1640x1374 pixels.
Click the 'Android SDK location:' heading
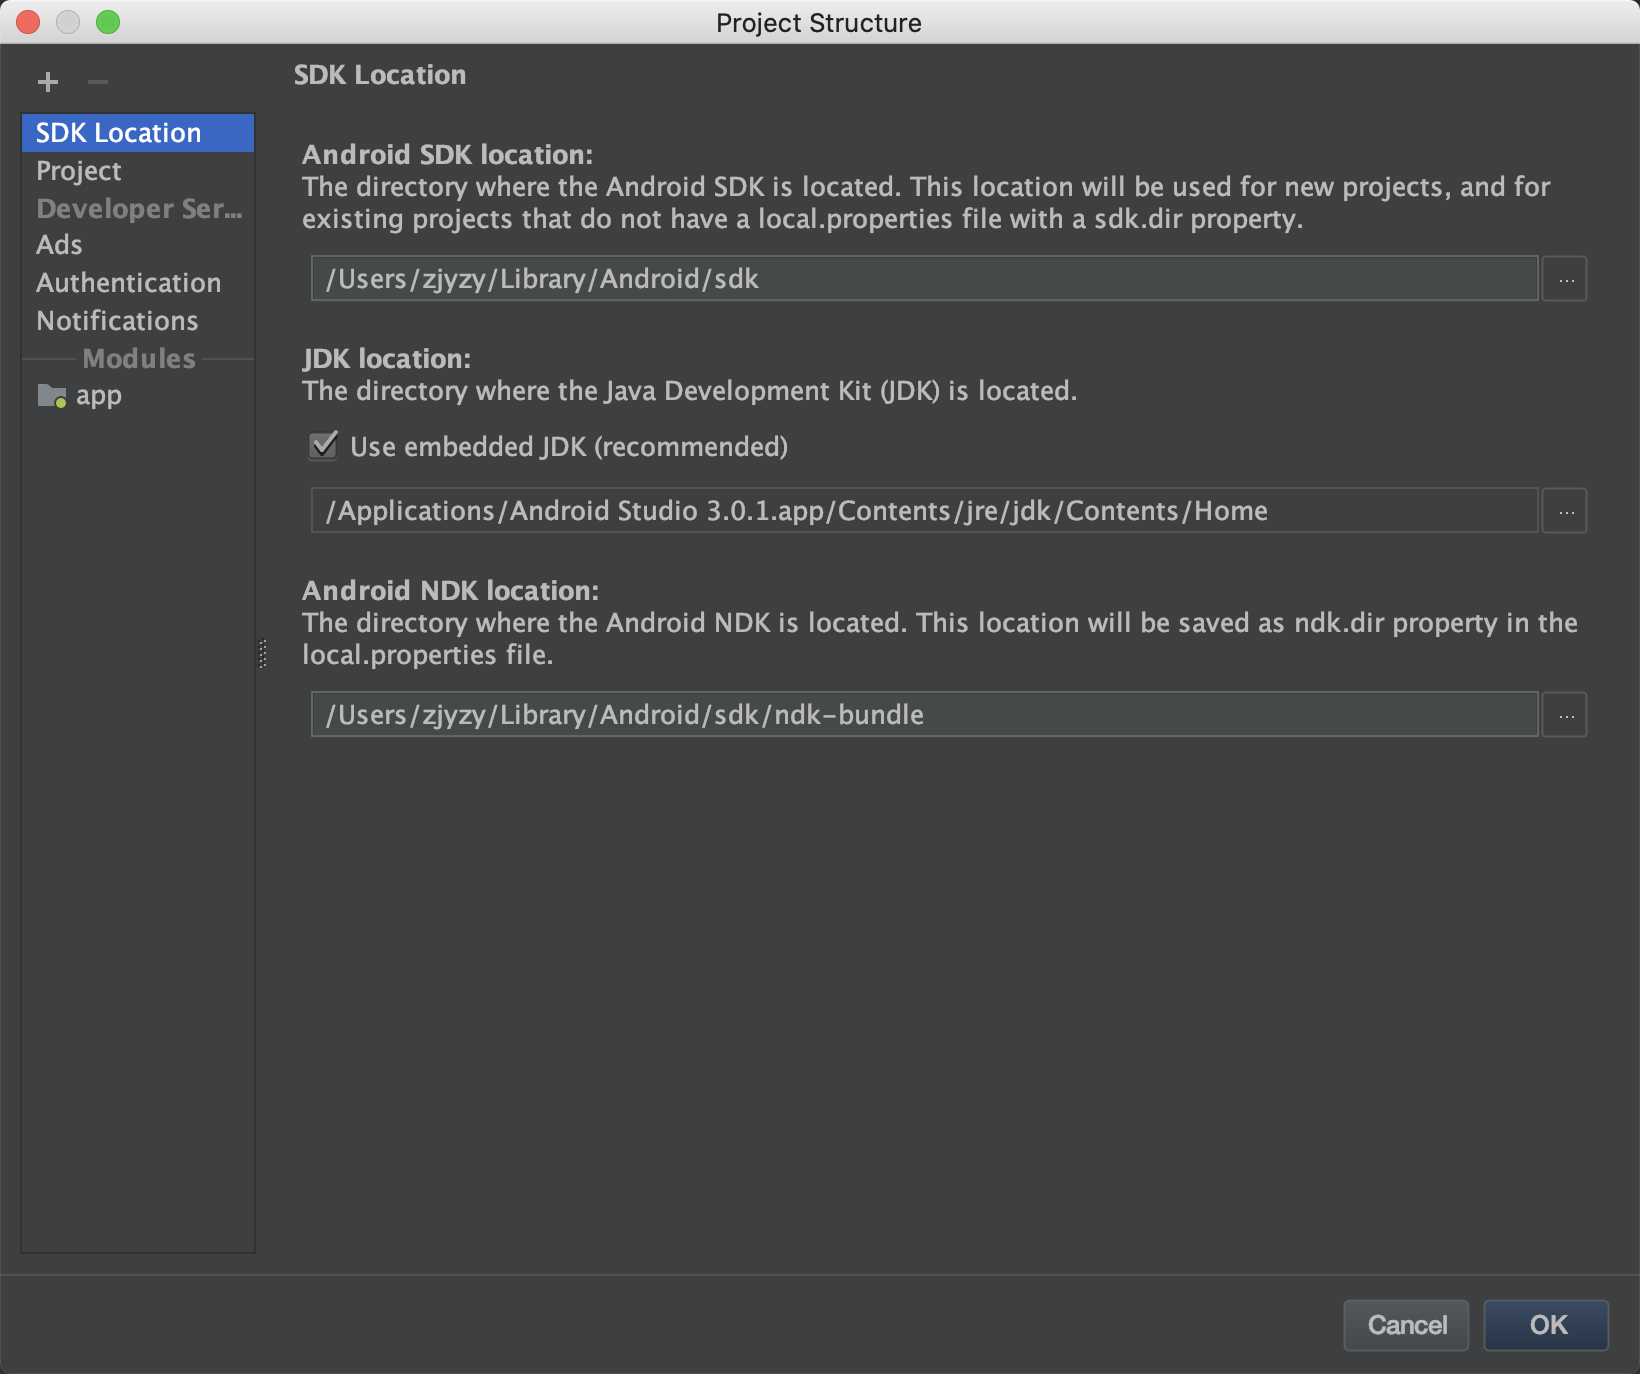(447, 155)
